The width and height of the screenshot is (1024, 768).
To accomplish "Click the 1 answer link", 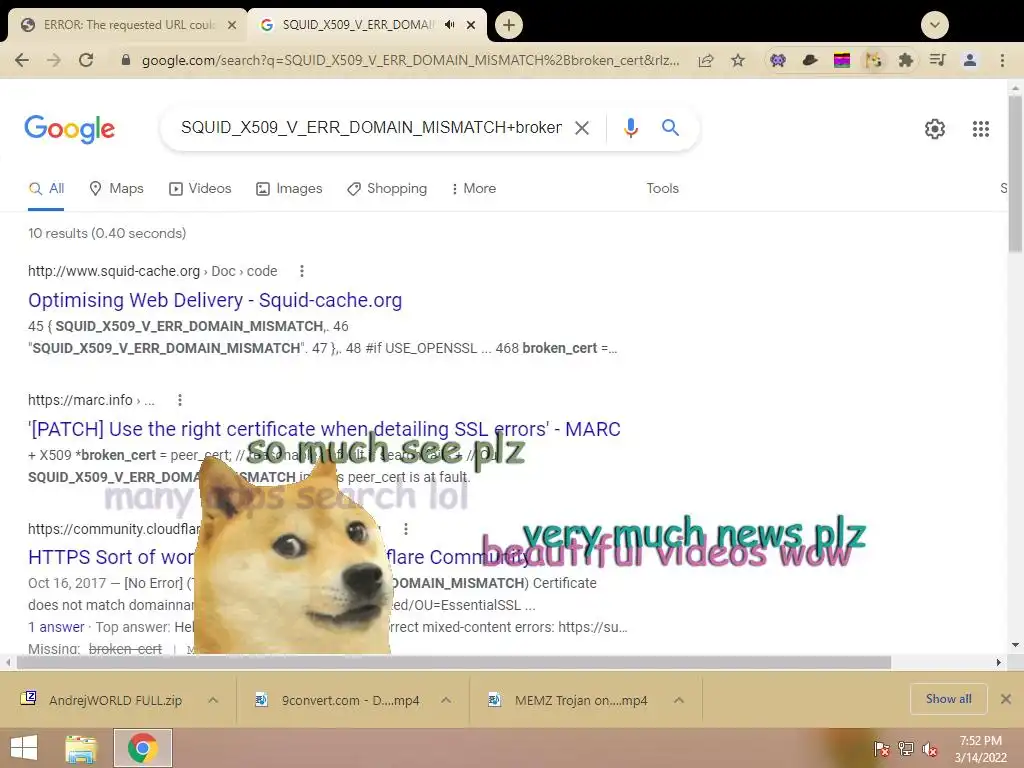I will pyautogui.click(x=56, y=627).
